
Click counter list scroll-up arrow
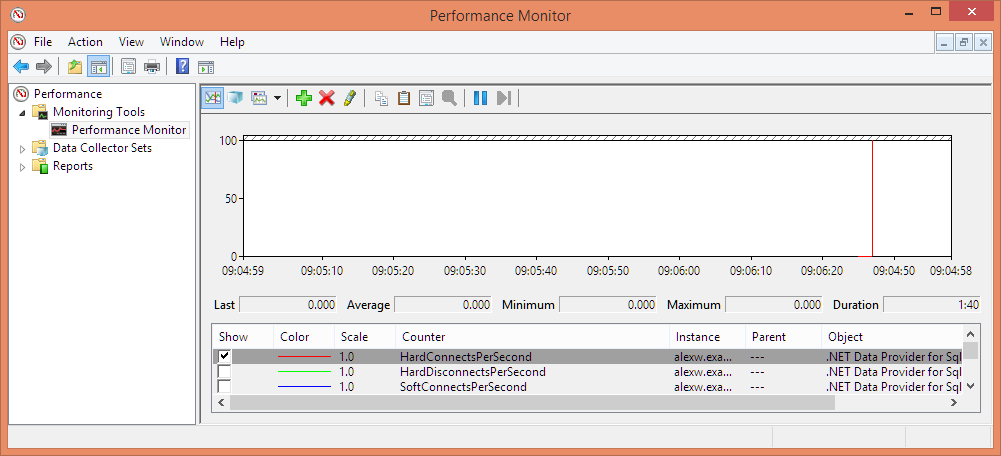pyautogui.click(x=970, y=333)
